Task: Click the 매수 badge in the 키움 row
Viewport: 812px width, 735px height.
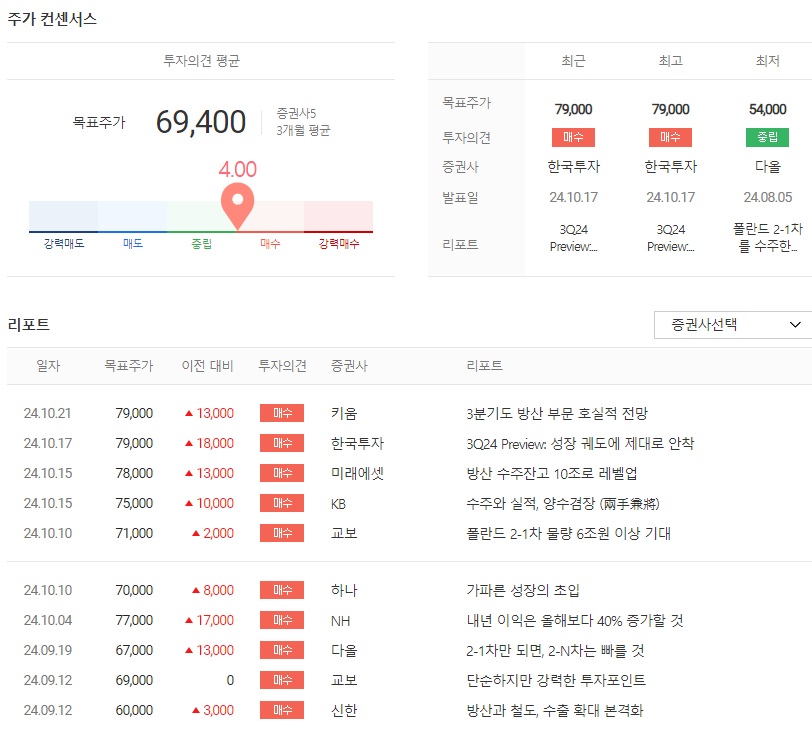Action: pyautogui.click(x=281, y=412)
